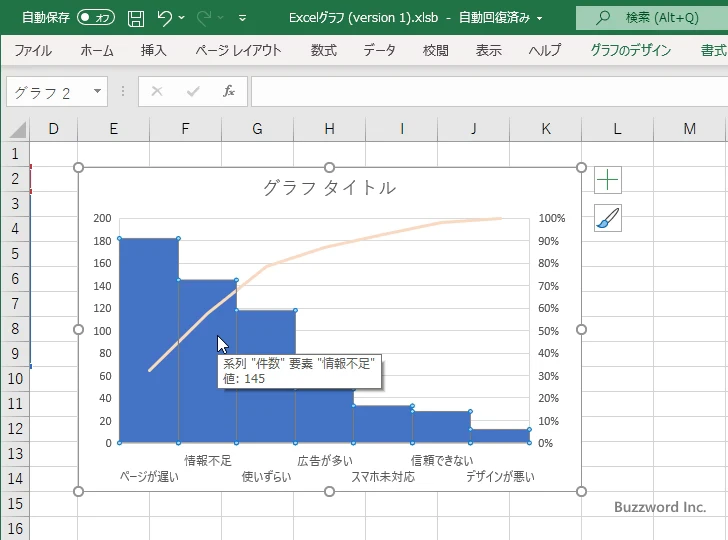Click the Insert Function fx icon

coord(229,91)
